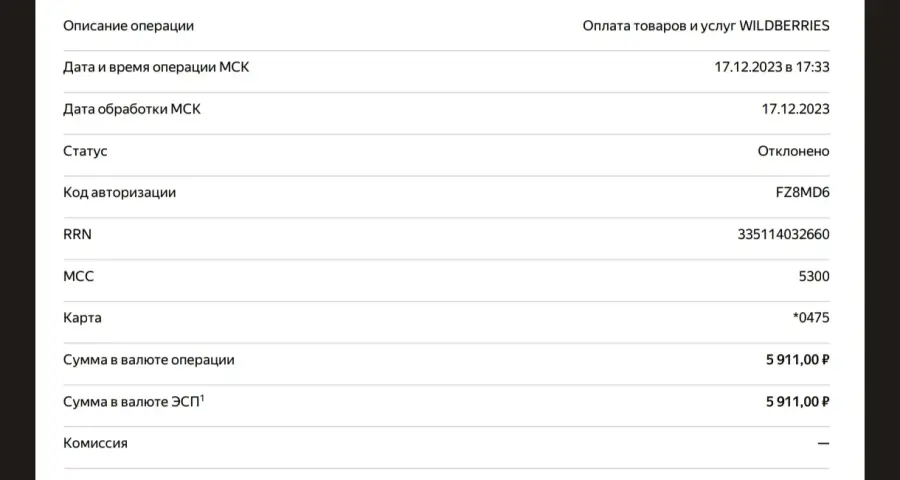This screenshot has height=480, width=900.
Task: Select the RRN number 335114032660
Action: pyautogui.click(x=783, y=234)
